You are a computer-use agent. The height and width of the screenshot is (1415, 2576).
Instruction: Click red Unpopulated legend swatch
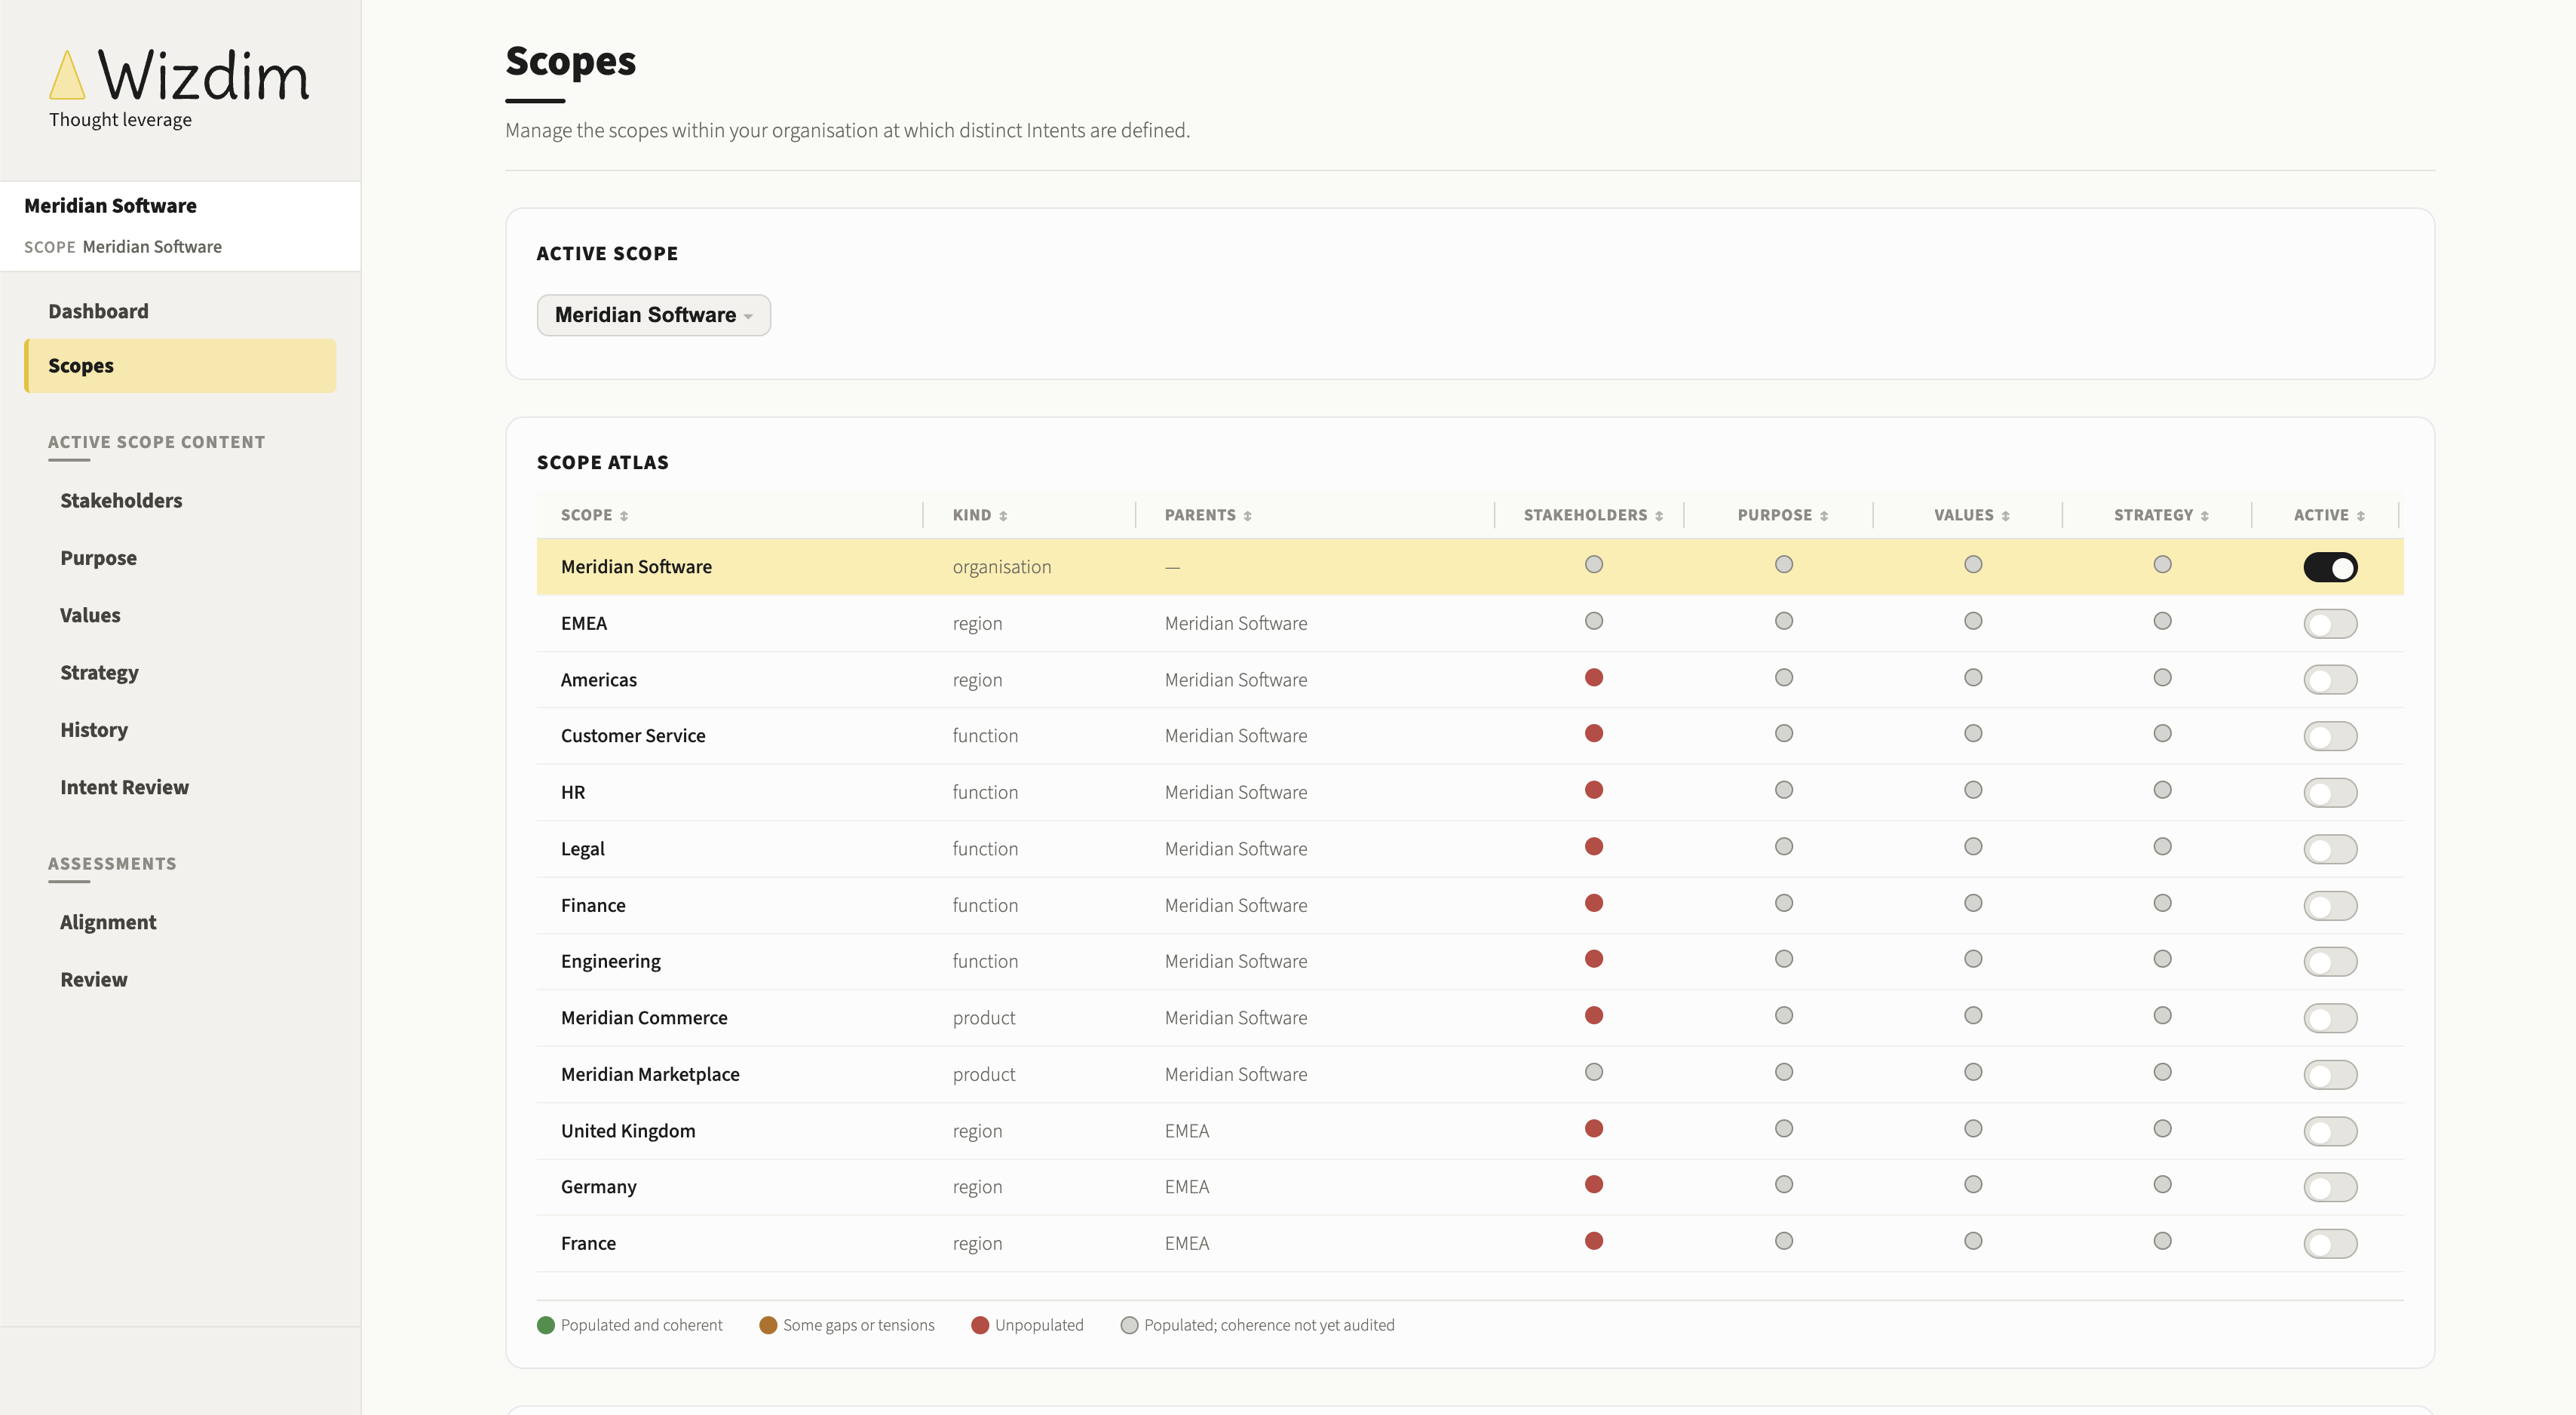point(980,1325)
